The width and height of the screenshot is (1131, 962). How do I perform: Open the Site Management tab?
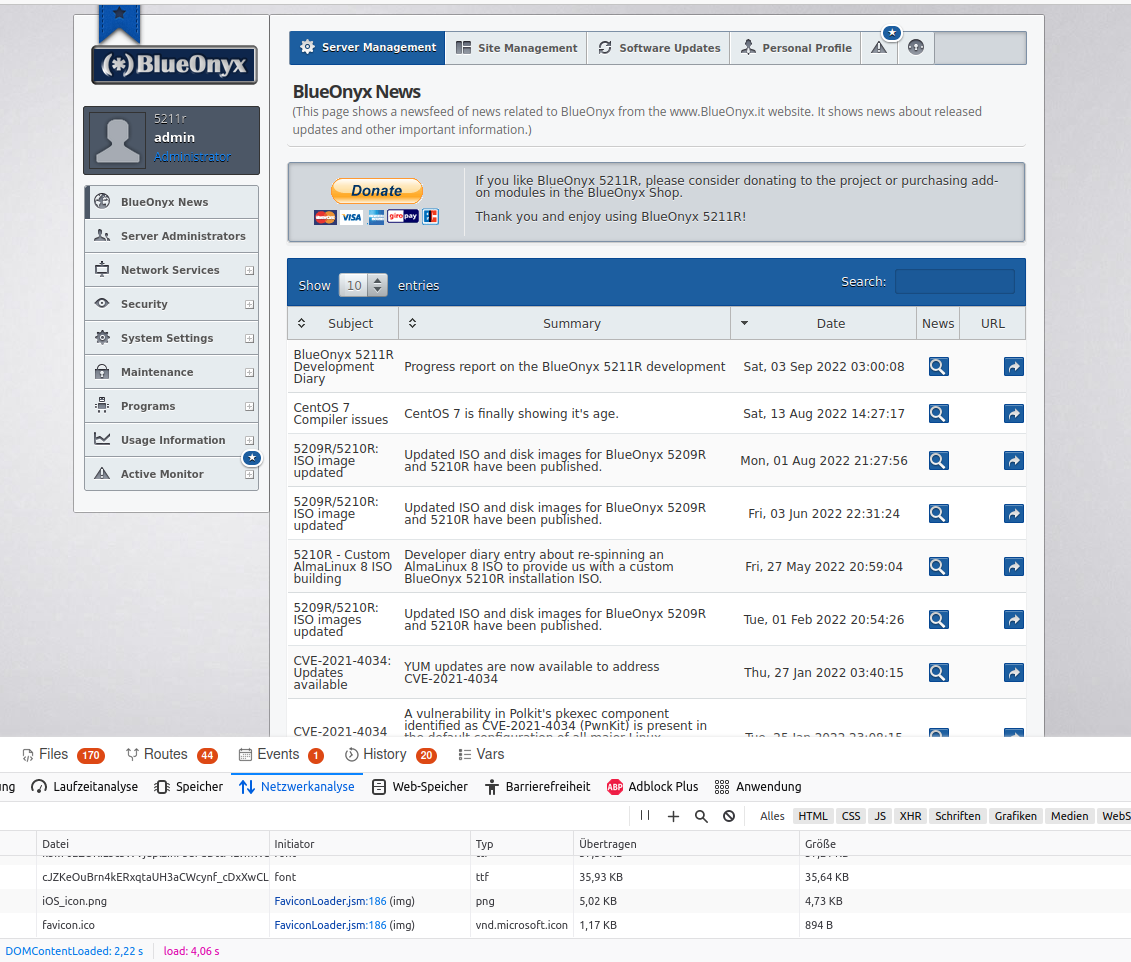tap(516, 48)
